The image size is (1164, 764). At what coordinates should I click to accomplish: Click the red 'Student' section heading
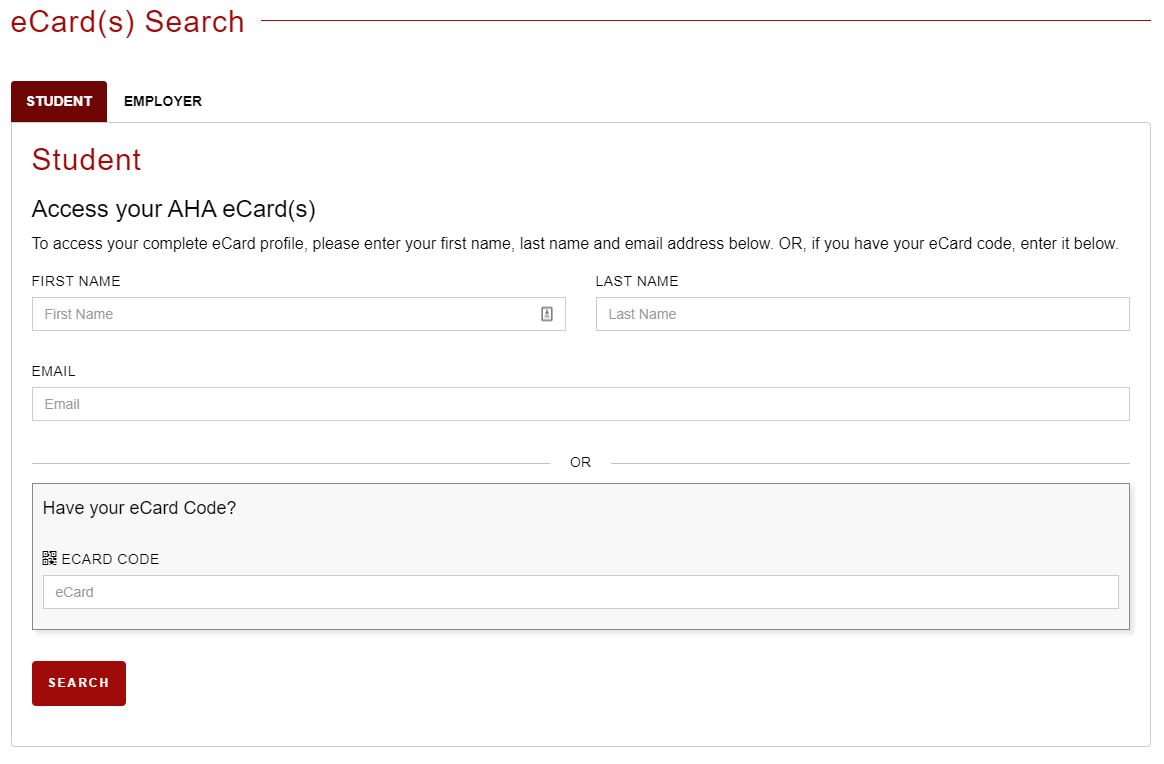[x=86, y=160]
